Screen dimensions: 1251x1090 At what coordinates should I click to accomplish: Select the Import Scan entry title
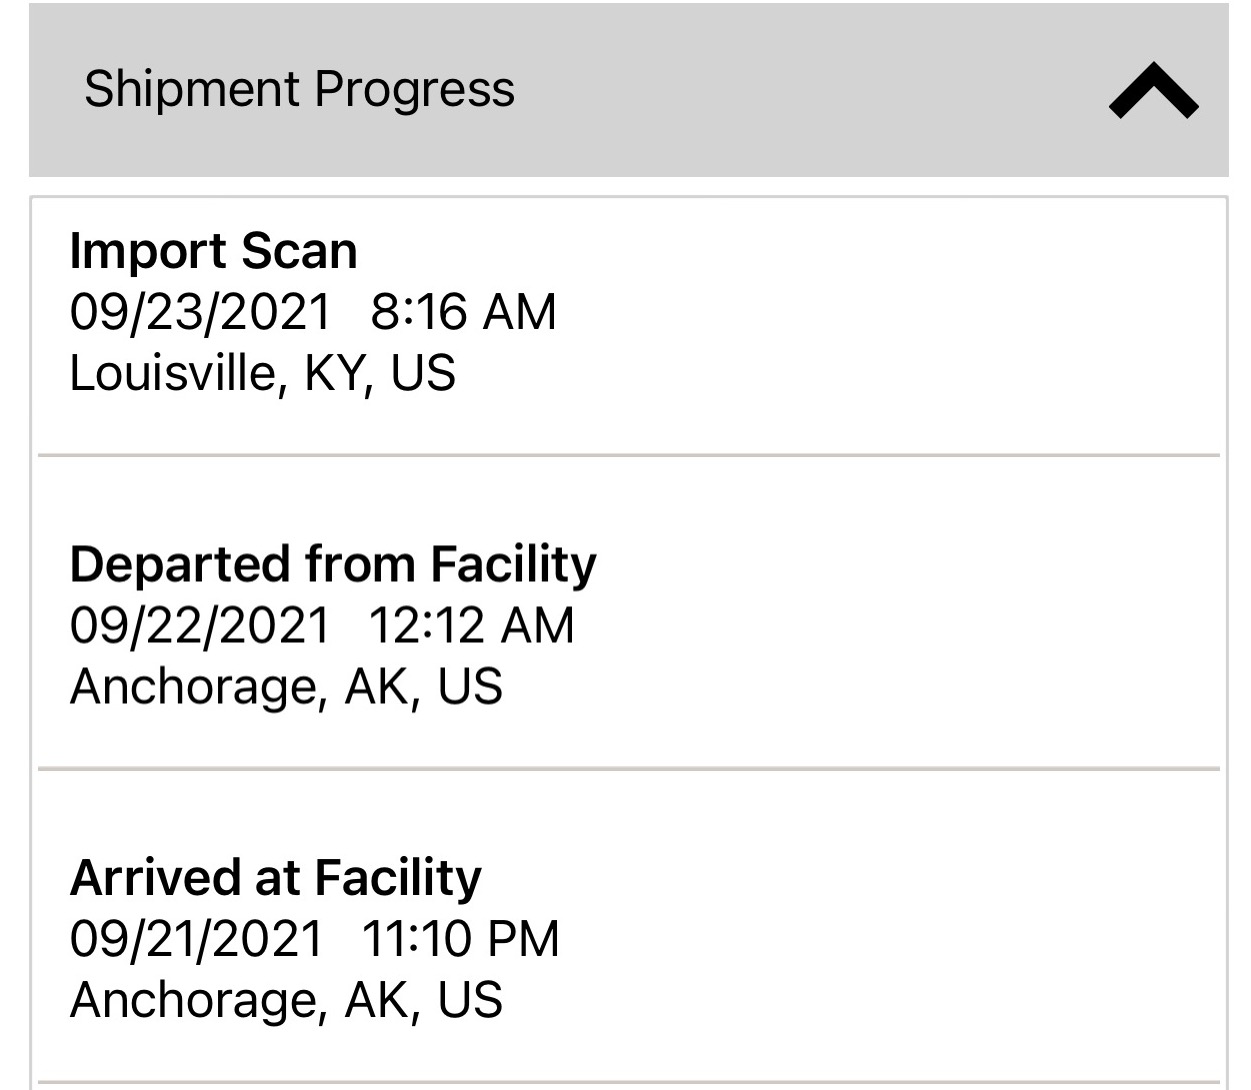(x=213, y=250)
